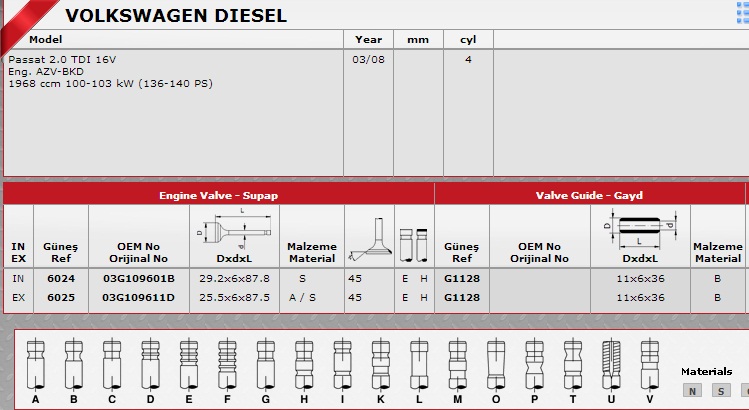
Task: Select valve stem type M icon
Action: point(457,363)
